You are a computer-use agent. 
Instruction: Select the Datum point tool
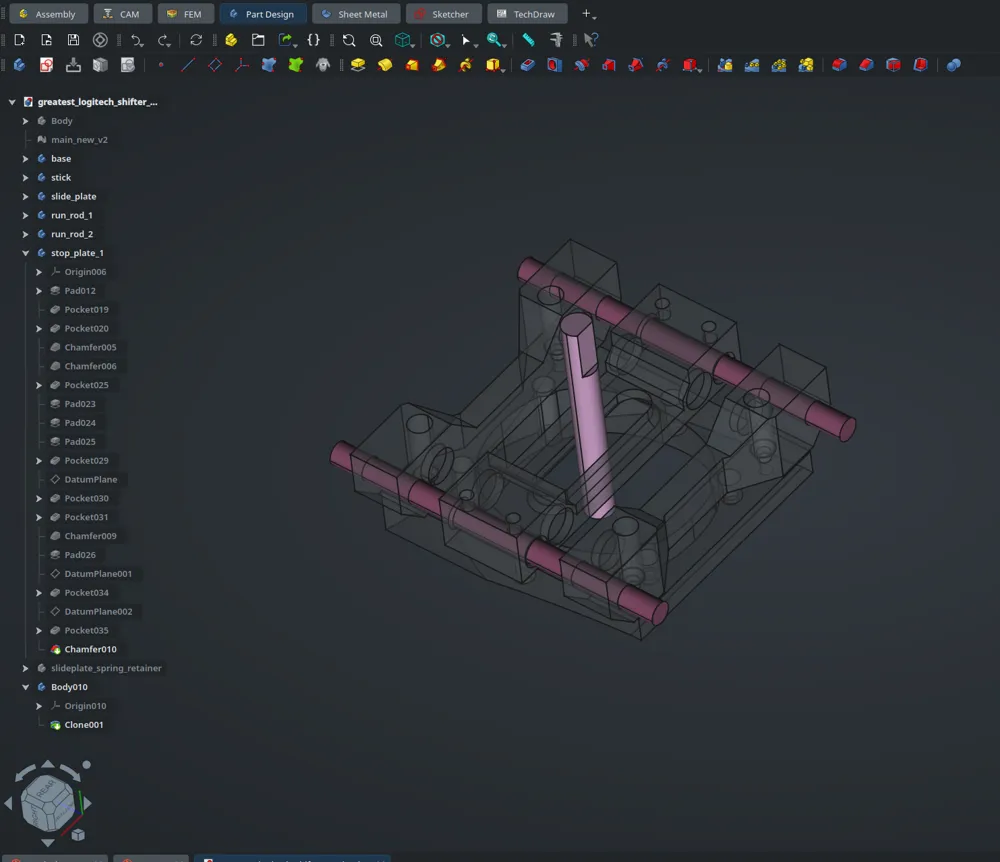[161, 65]
